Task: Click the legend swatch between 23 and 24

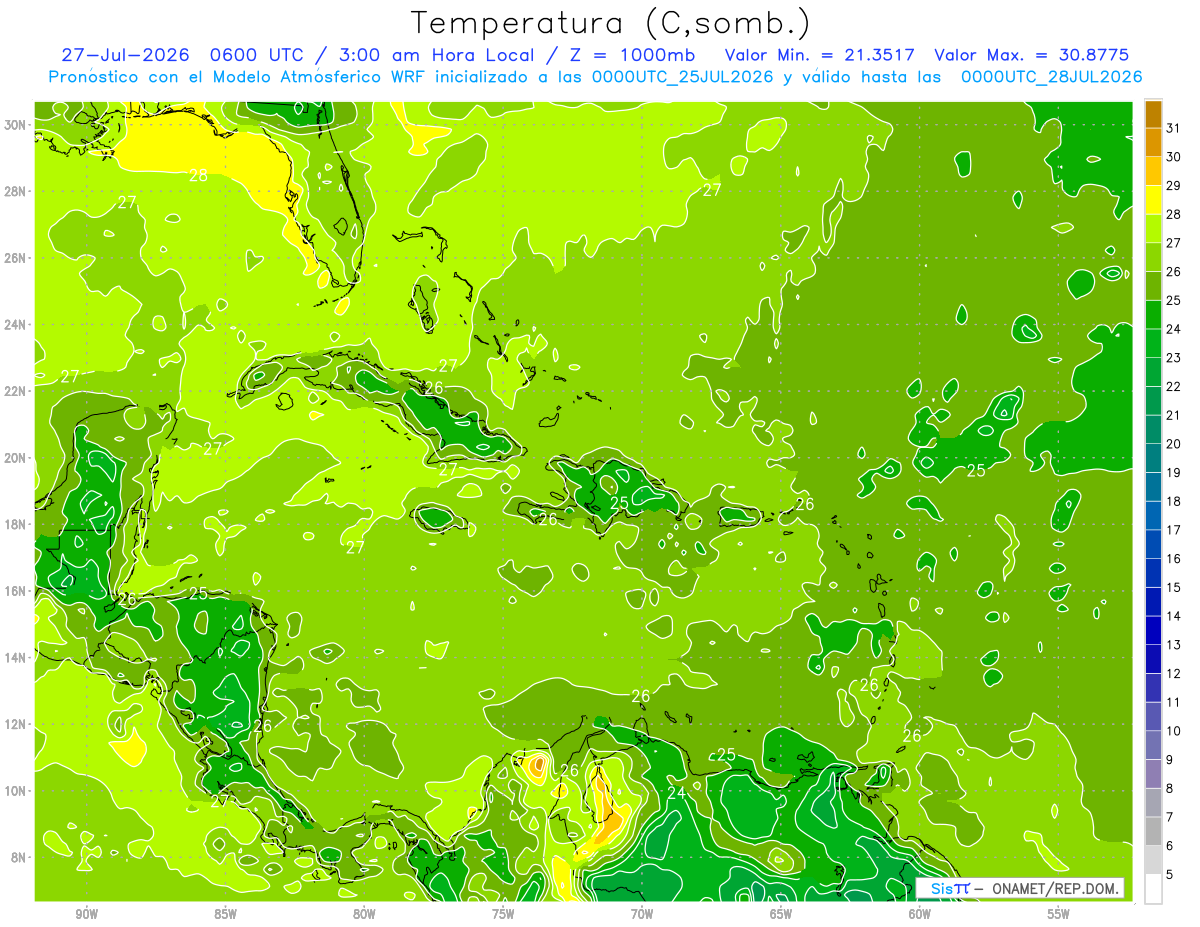Action: point(1153,343)
